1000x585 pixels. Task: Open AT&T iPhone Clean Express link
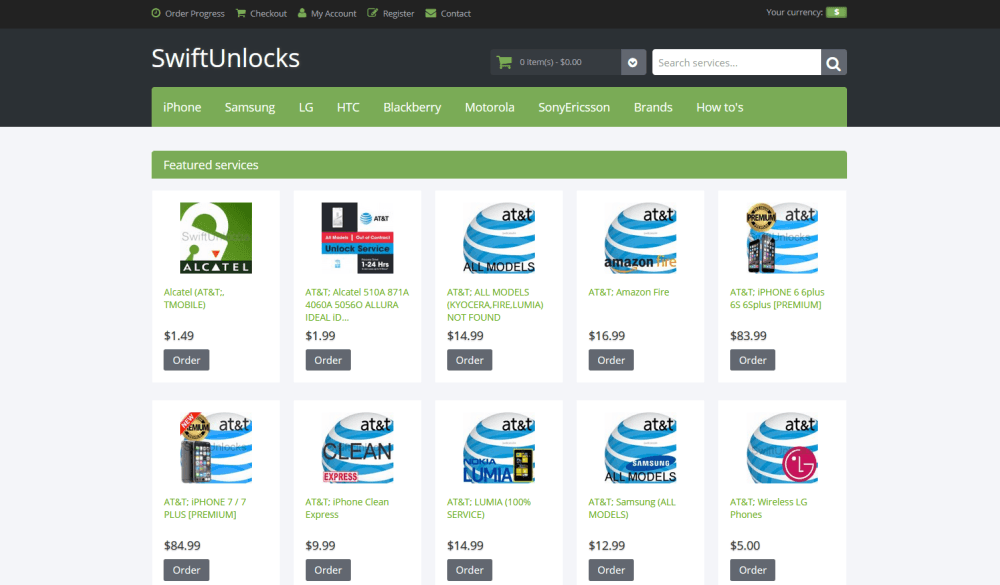[x=347, y=508]
